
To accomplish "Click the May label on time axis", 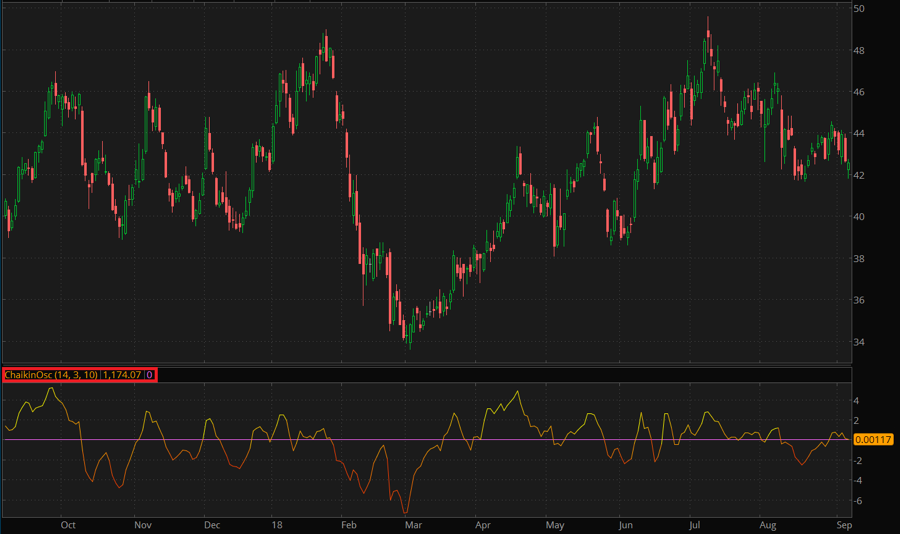I will (555, 524).
